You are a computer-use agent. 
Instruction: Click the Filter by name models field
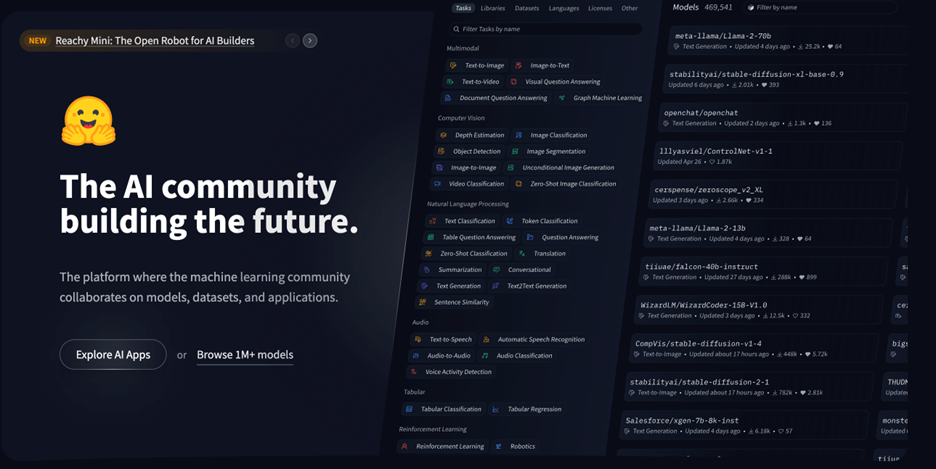[821, 7]
